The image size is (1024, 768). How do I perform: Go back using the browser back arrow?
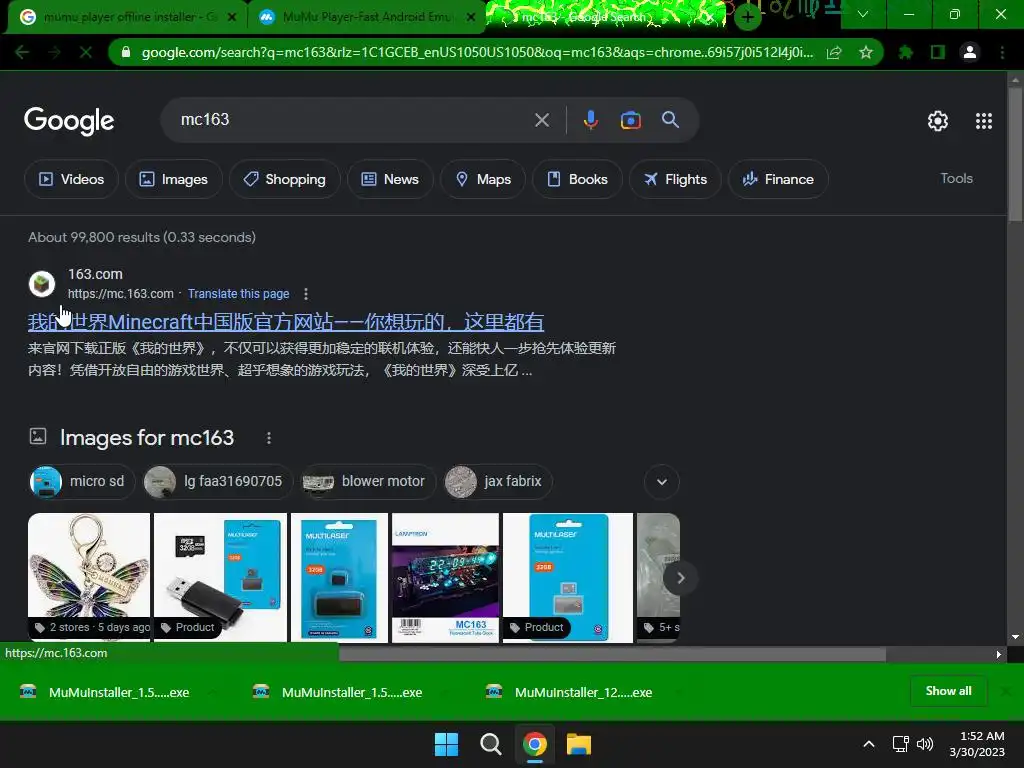click(22, 52)
